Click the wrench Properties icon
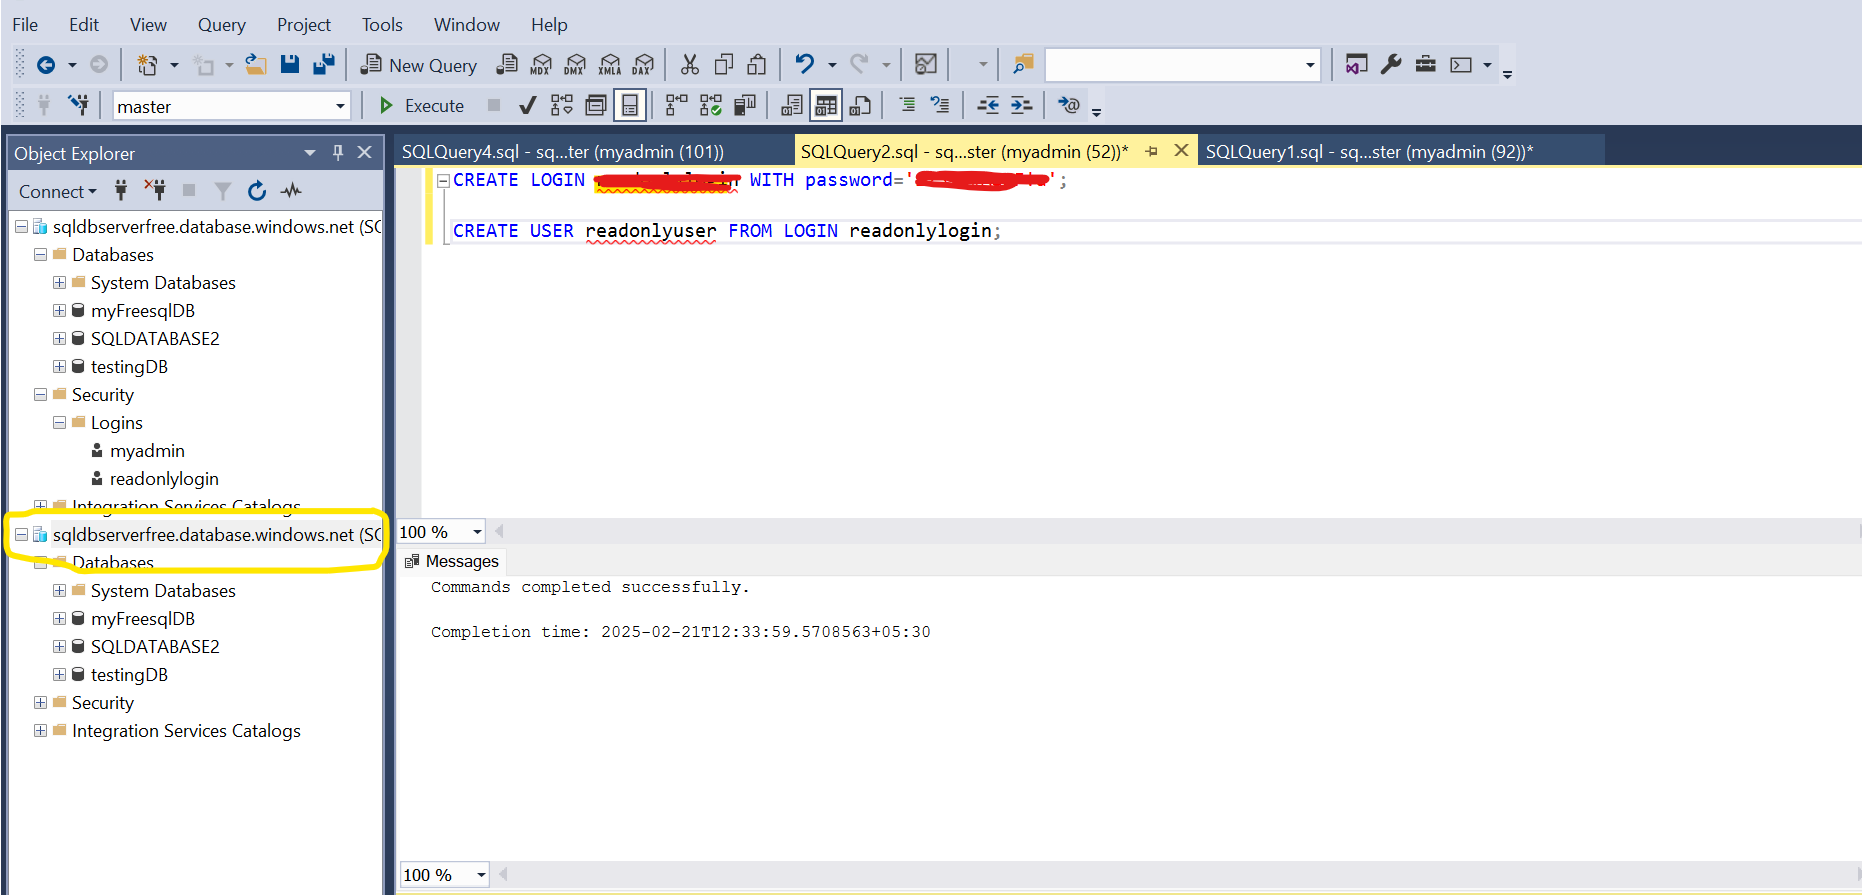Screen dimensions: 1862x895 pyautogui.click(x=1391, y=65)
